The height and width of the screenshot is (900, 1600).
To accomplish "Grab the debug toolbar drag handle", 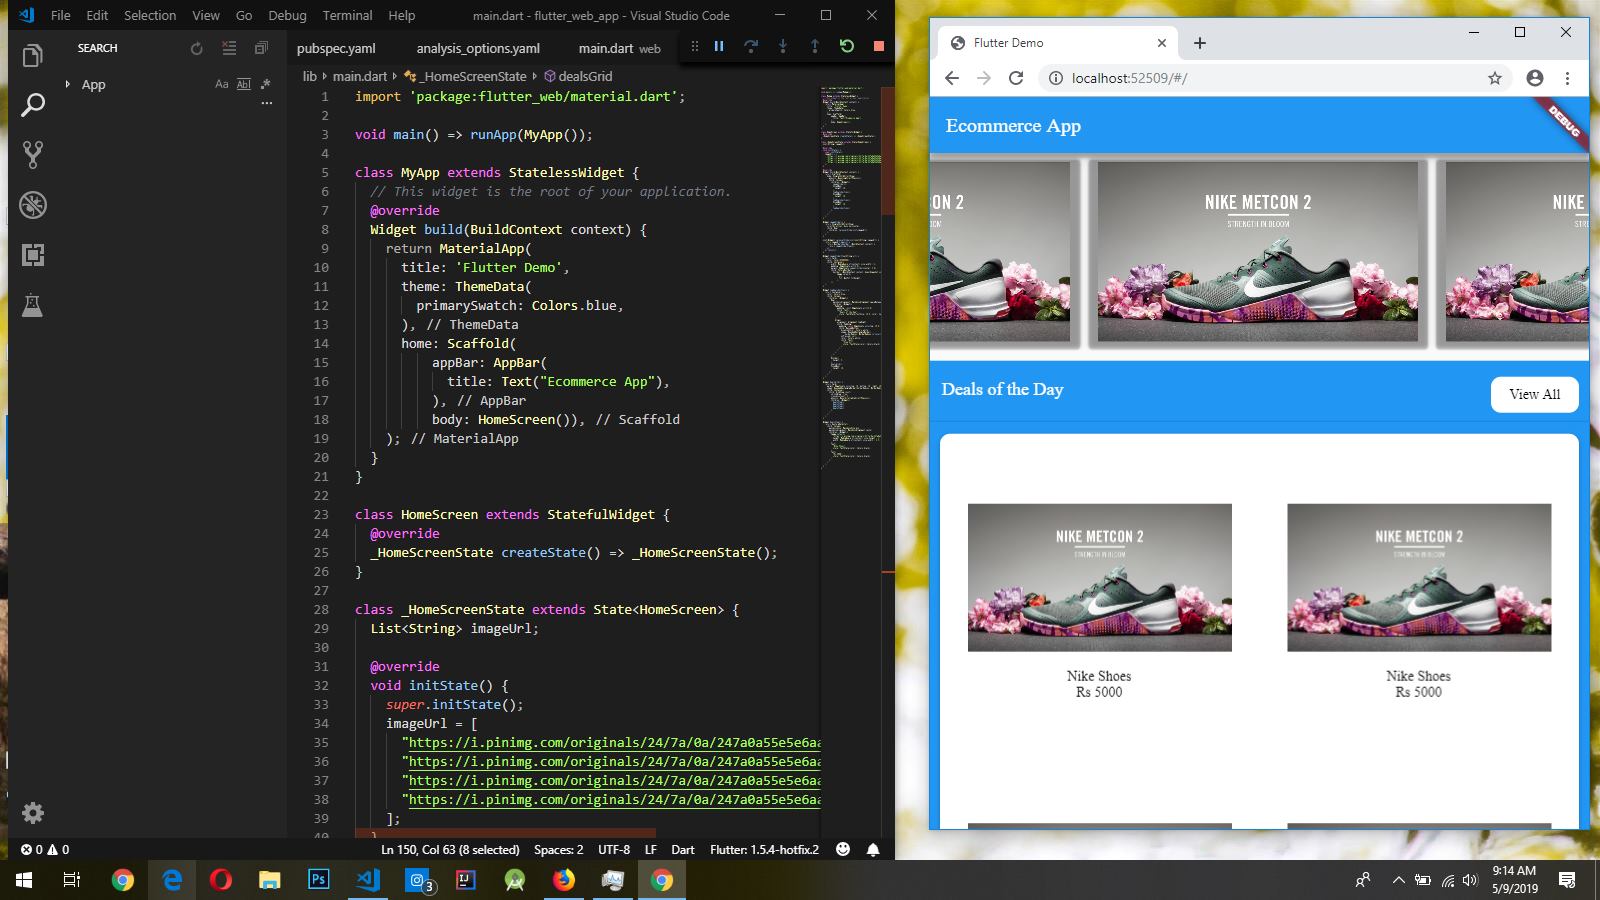I will [694, 46].
